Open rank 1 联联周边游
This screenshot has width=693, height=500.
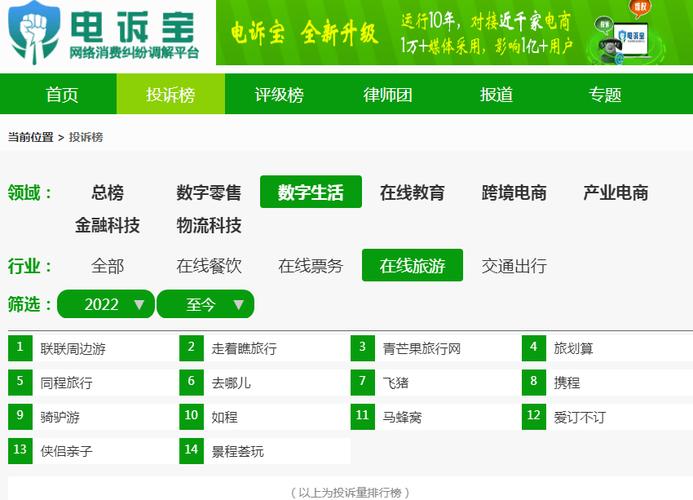pyautogui.click(x=93, y=348)
